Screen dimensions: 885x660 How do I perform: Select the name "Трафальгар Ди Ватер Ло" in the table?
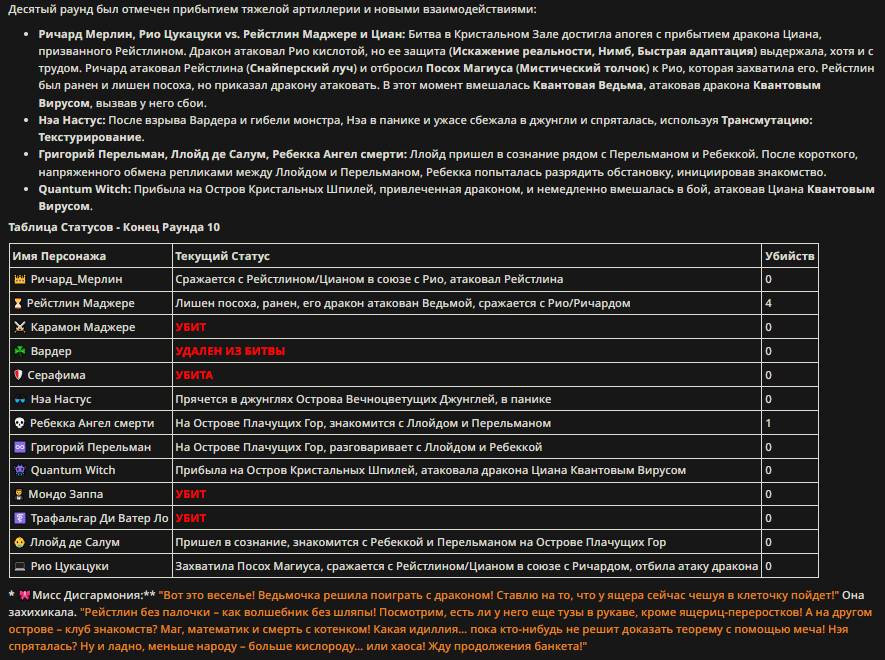(99, 518)
